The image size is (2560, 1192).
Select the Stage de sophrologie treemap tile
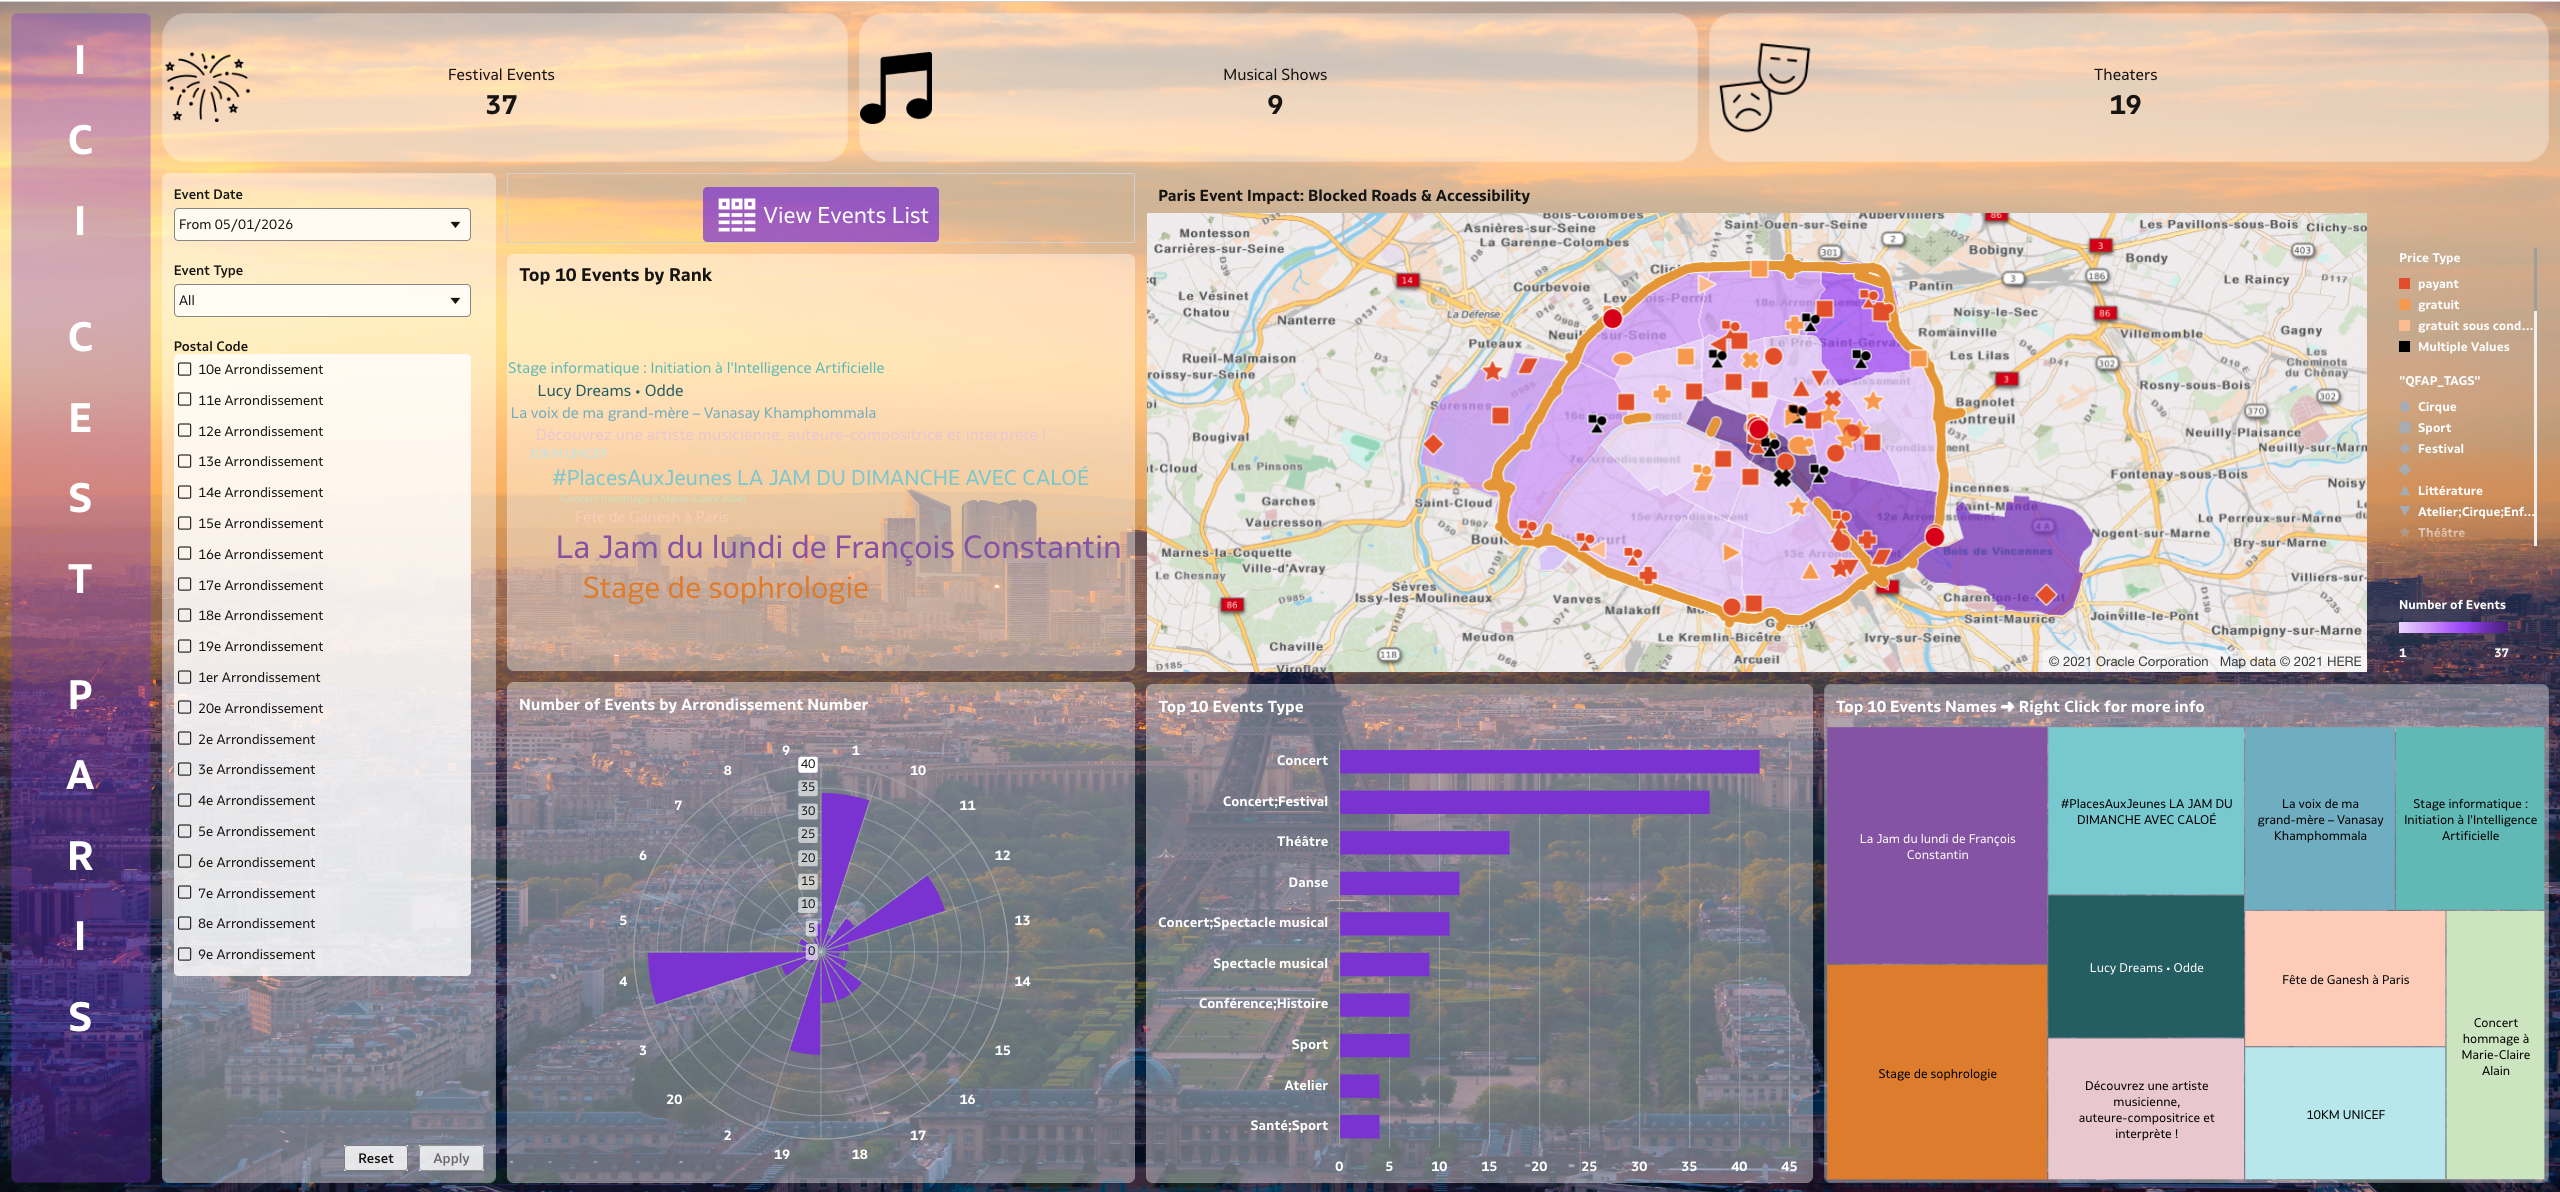pos(1936,1072)
